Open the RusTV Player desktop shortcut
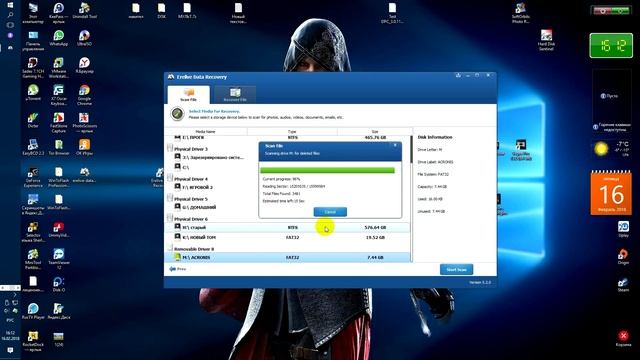 (33, 312)
